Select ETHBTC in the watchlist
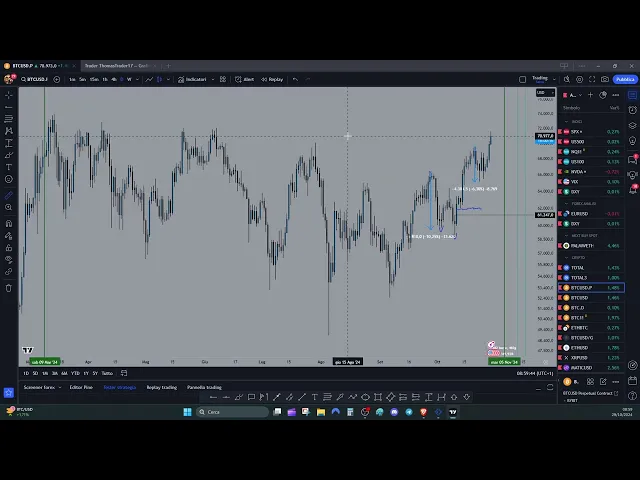 591,328
